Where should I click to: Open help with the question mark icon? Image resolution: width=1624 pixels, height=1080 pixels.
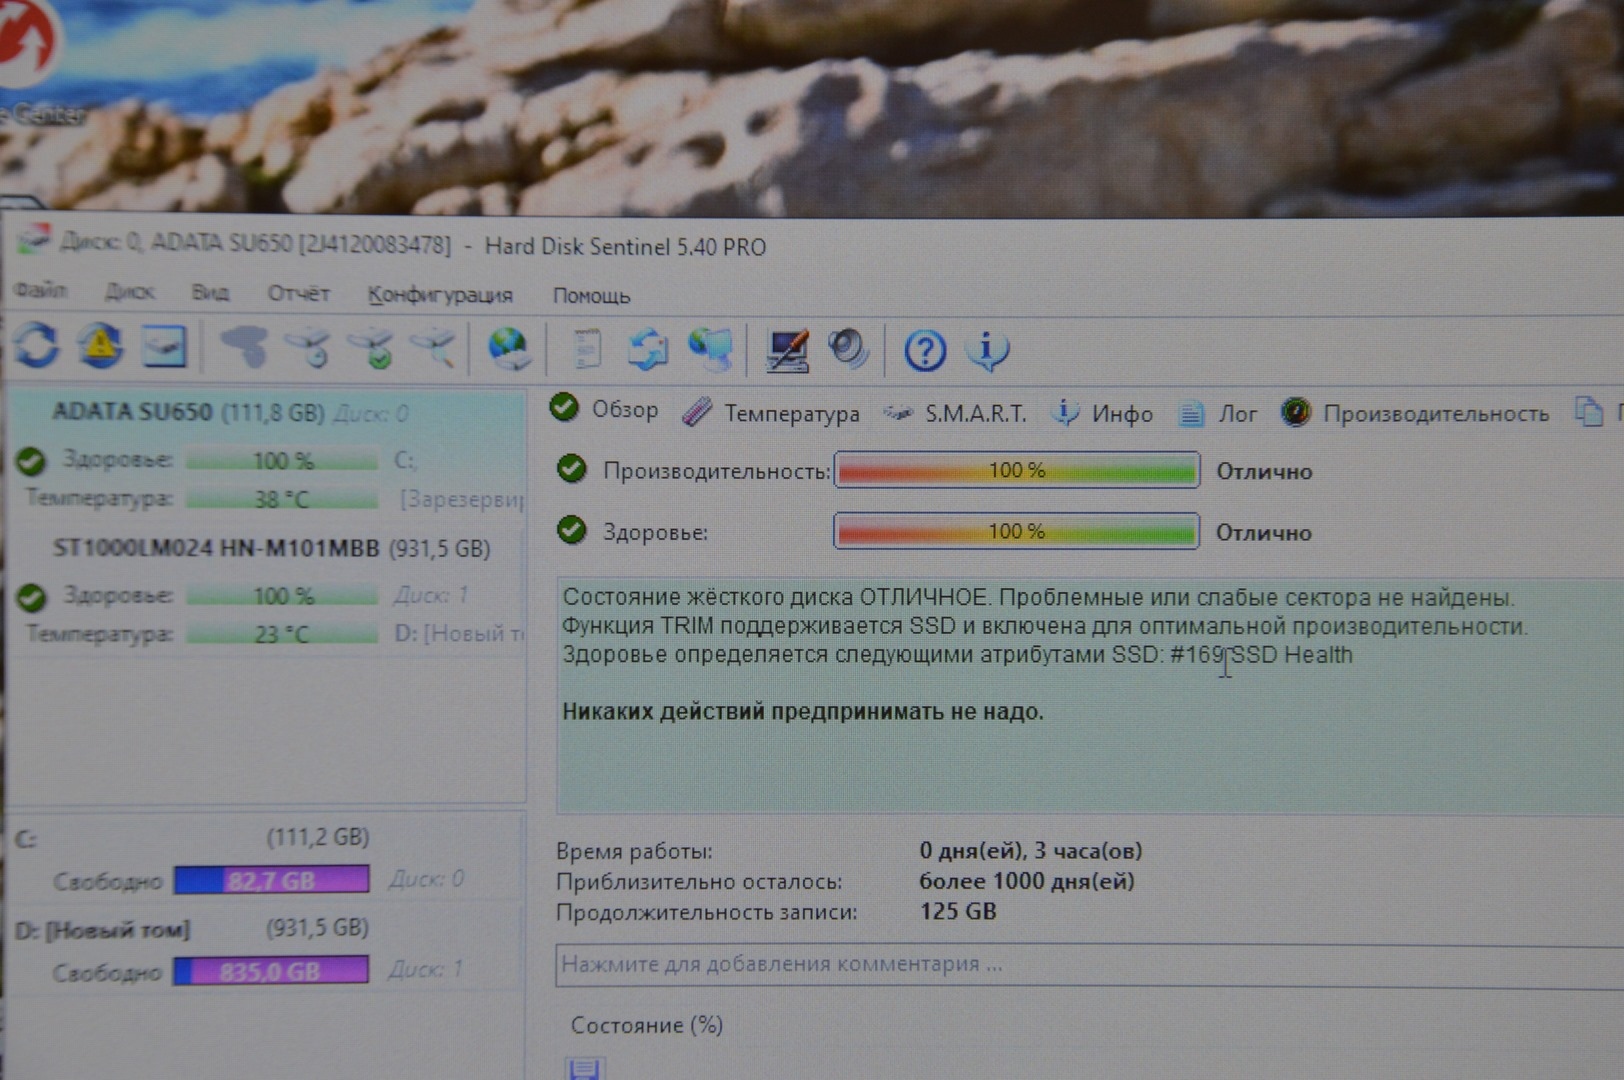pyautogui.click(x=924, y=351)
